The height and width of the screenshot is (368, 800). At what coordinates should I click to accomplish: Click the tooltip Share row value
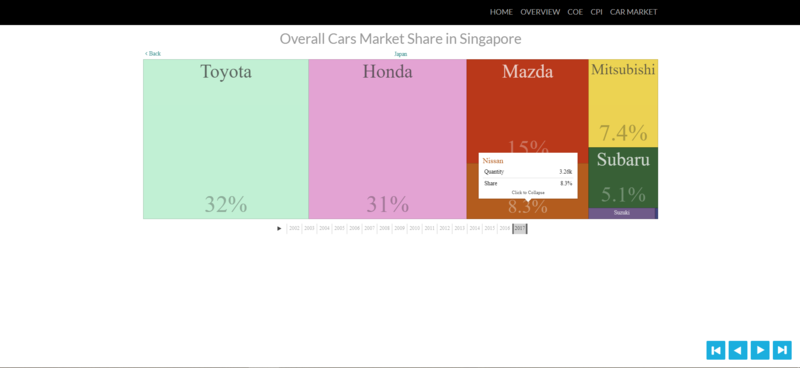click(566, 183)
